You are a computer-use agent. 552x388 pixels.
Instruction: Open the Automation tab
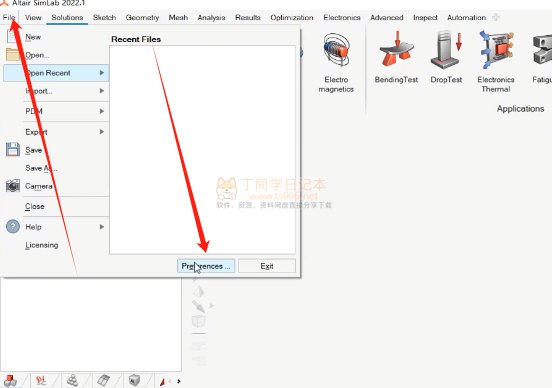pos(466,18)
